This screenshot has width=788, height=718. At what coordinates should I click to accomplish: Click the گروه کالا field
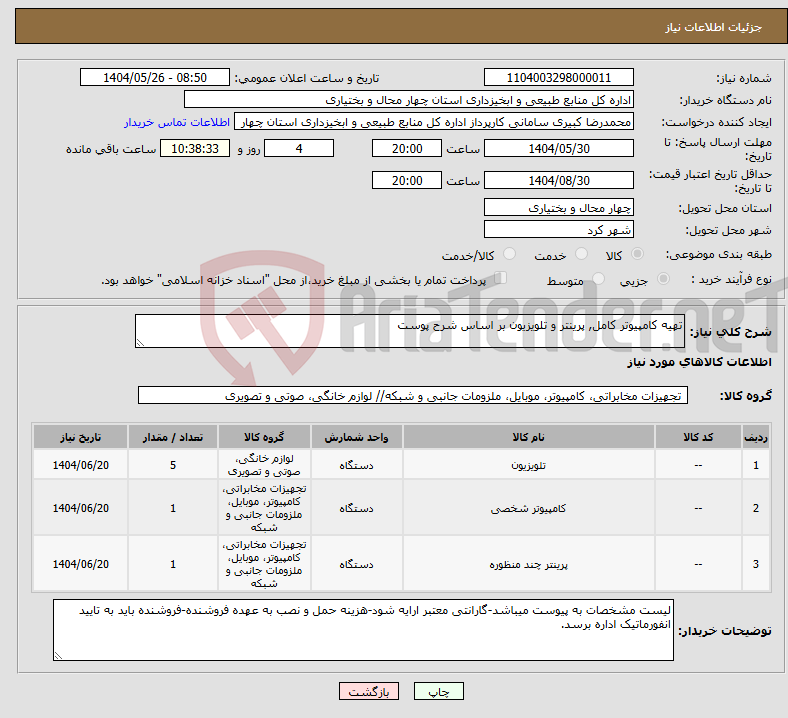pos(413,395)
